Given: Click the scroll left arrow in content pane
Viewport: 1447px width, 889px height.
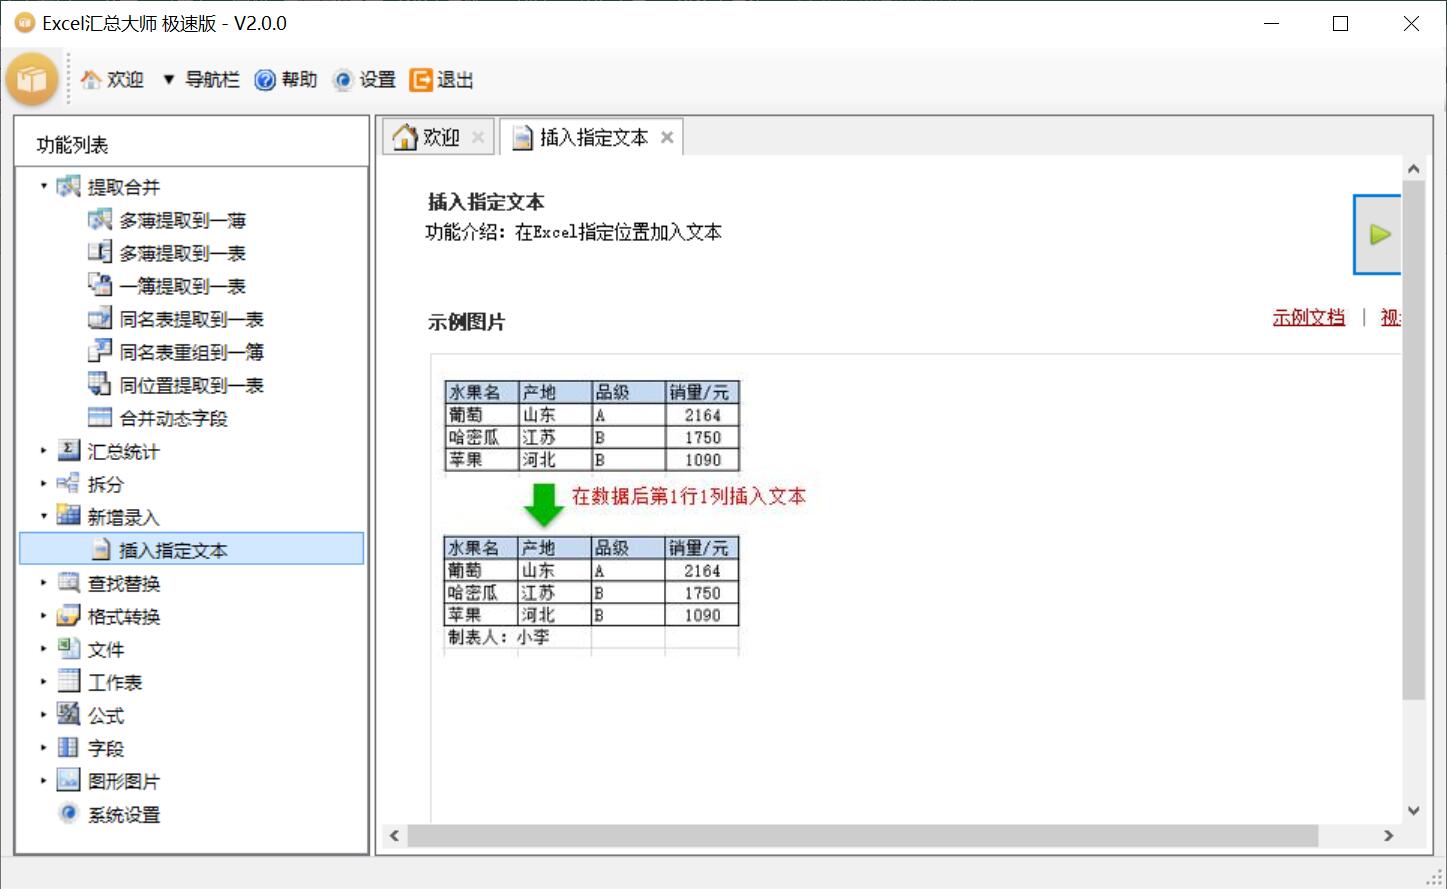Looking at the screenshot, I should [394, 835].
